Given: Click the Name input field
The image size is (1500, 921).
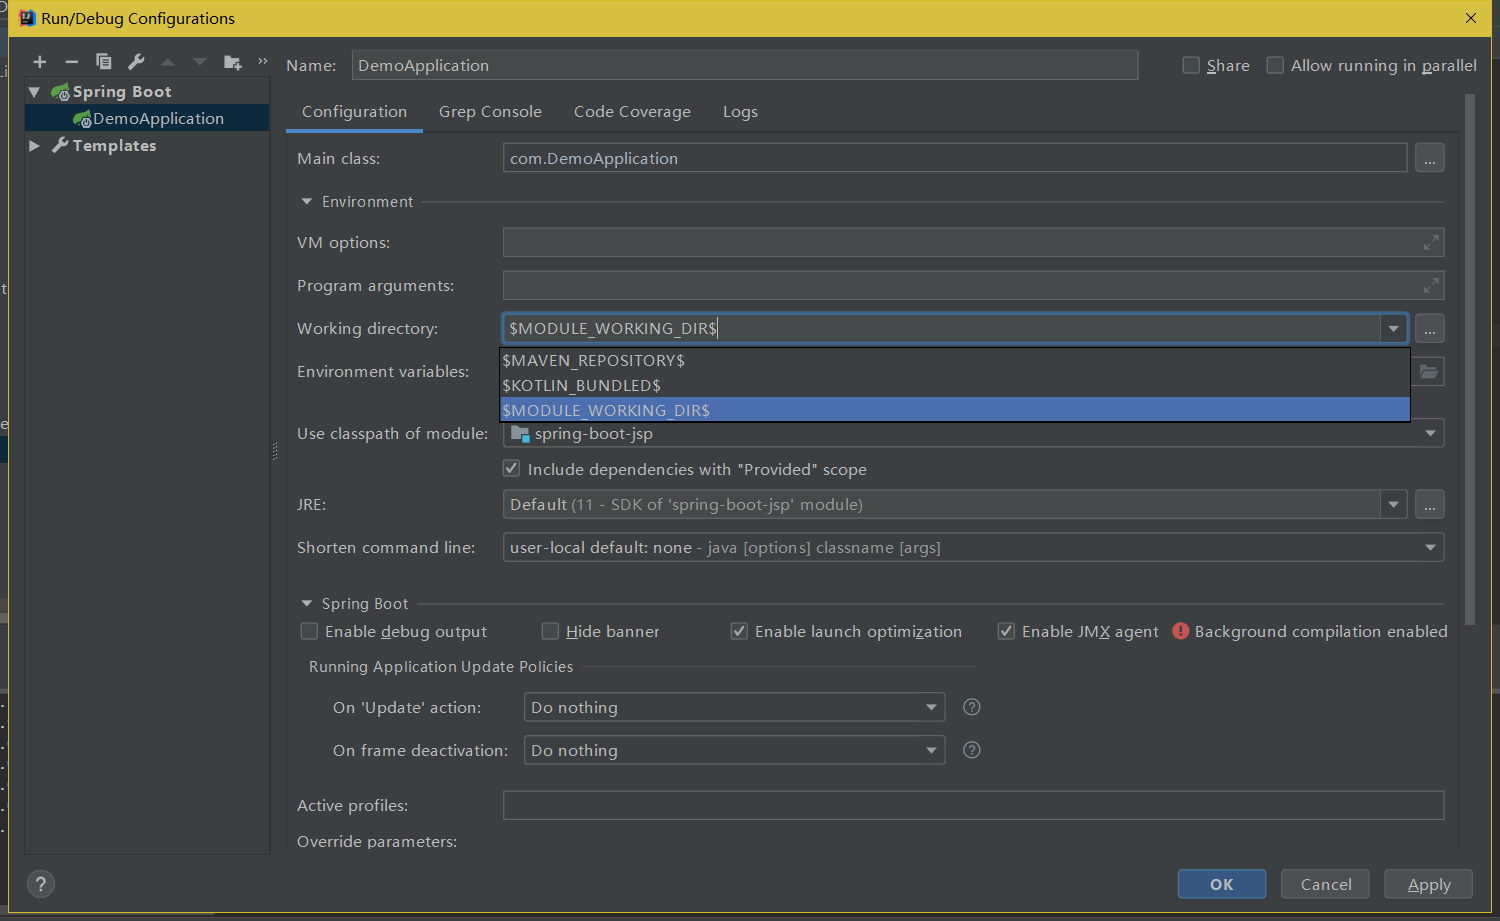Looking at the screenshot, I should point(745,65).
